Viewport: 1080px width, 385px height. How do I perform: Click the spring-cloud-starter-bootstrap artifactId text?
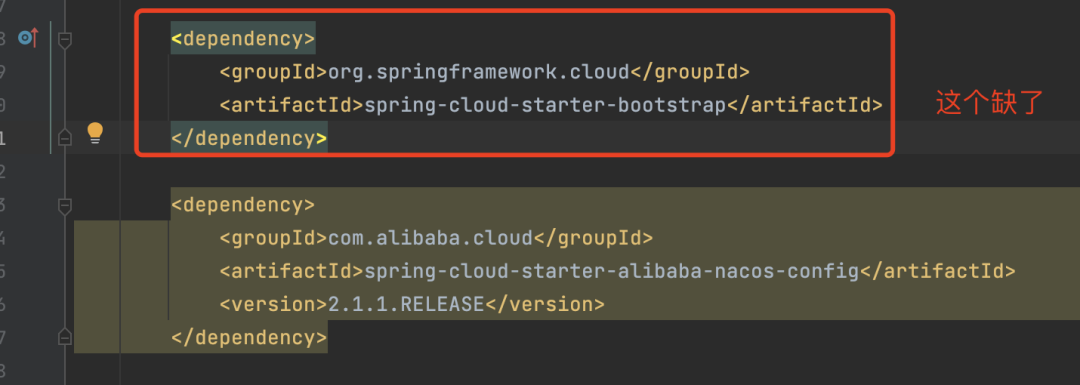point(546,105)
